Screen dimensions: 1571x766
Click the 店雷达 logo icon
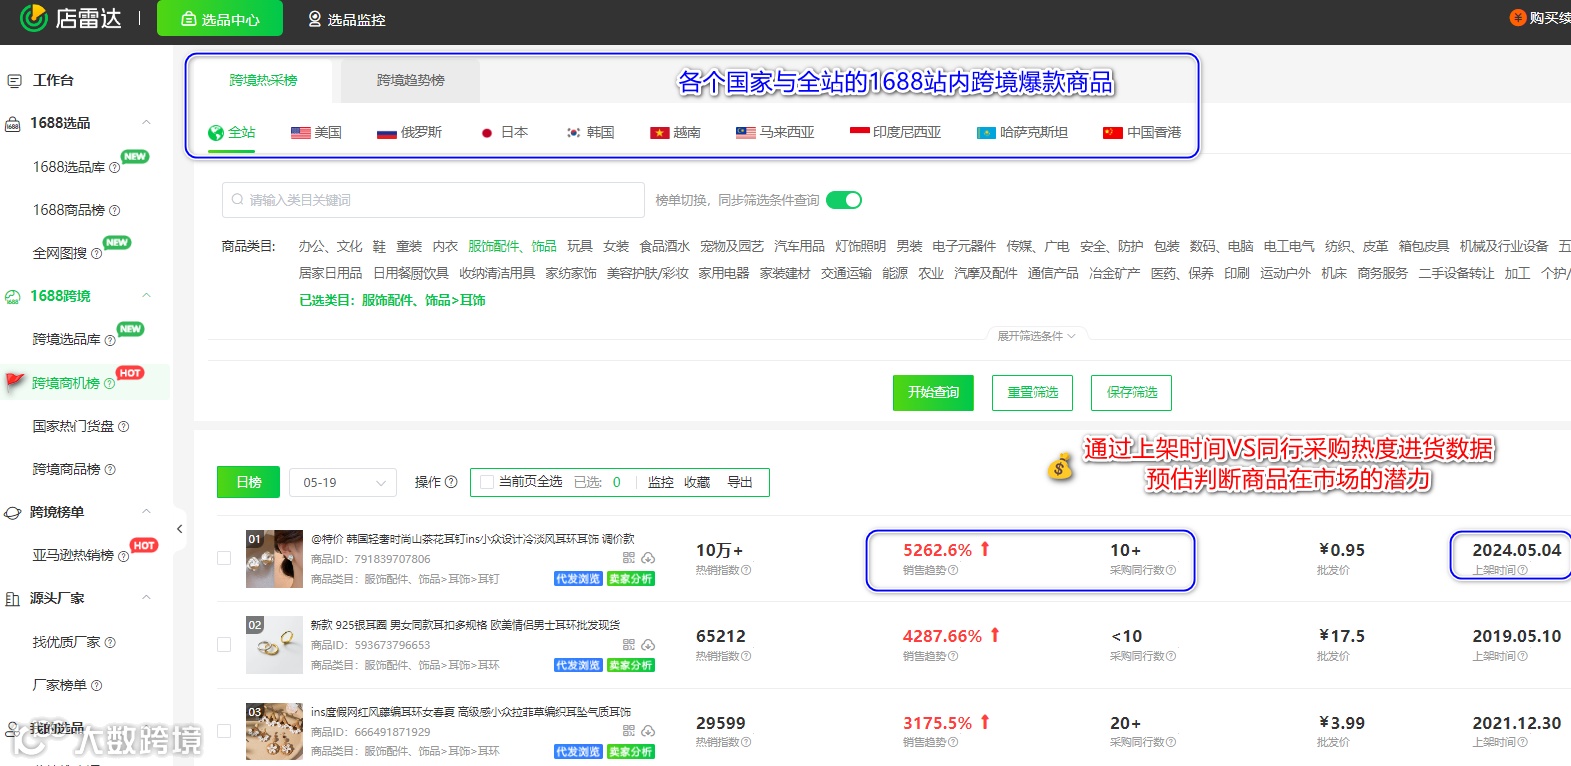(x=33, y=18)
